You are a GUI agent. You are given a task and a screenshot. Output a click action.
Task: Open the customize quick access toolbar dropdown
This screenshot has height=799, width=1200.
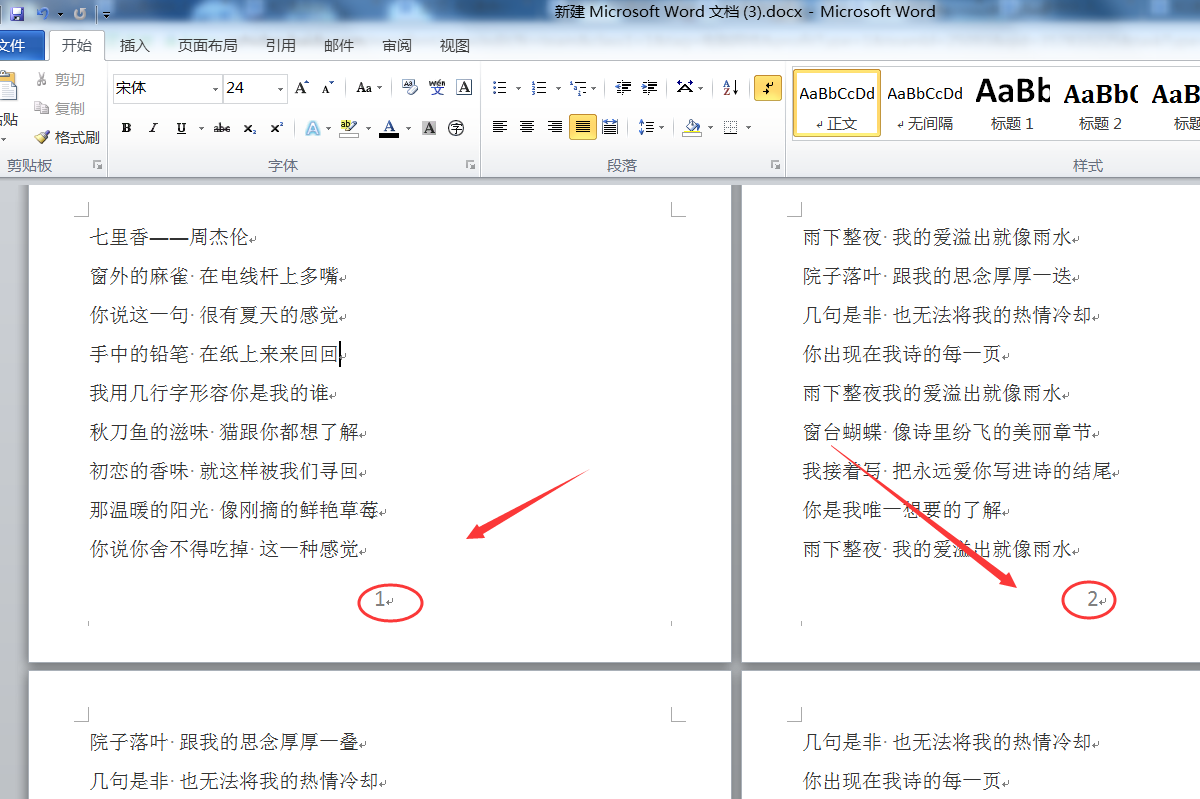coord(106,14)
